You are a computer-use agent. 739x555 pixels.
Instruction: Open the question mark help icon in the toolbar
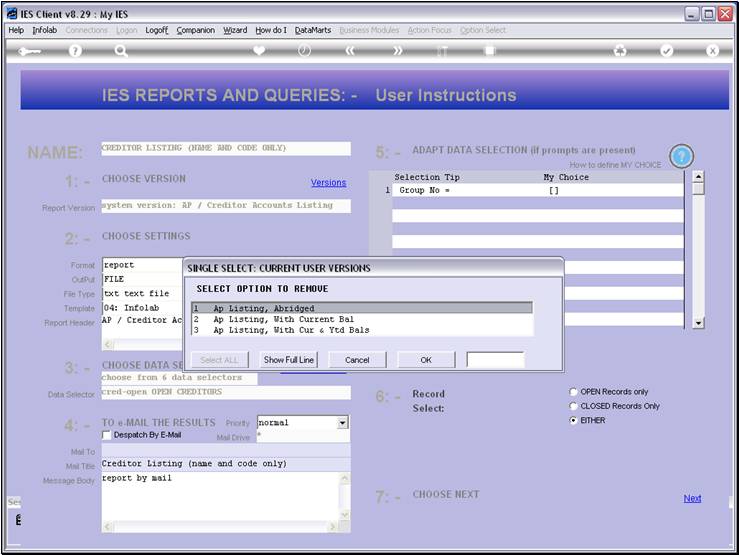tap(75, 51)
